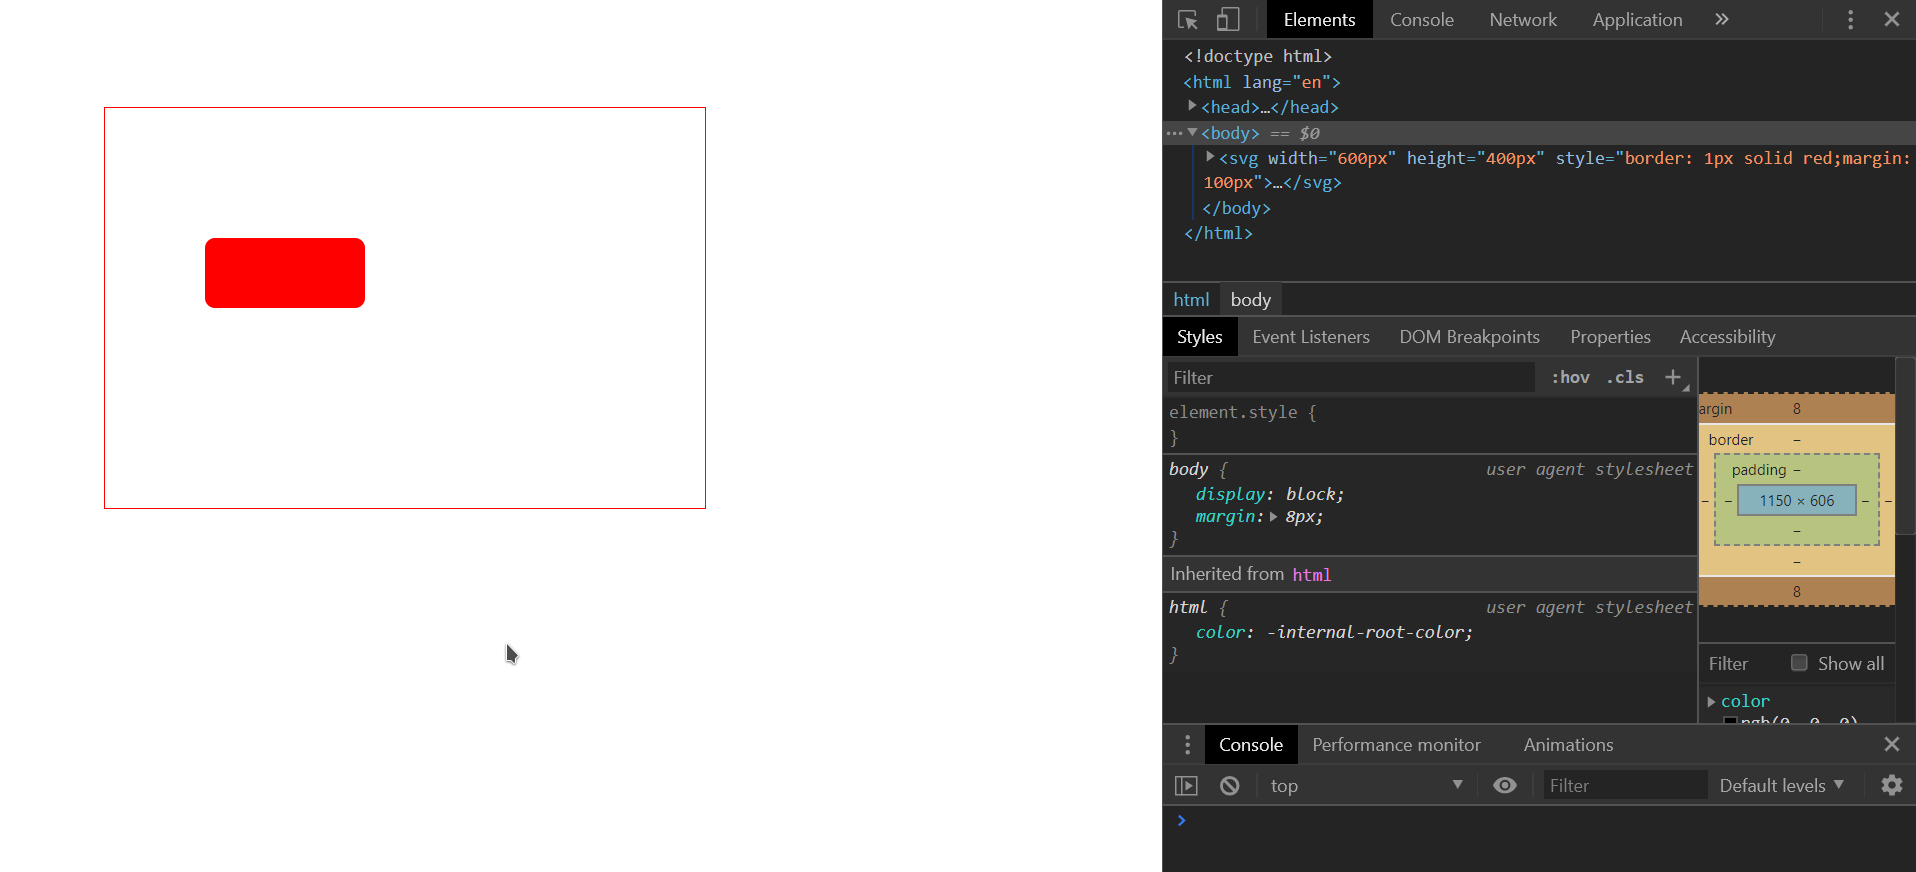Show more DevTools tabs chevron

pos(1721,20)
